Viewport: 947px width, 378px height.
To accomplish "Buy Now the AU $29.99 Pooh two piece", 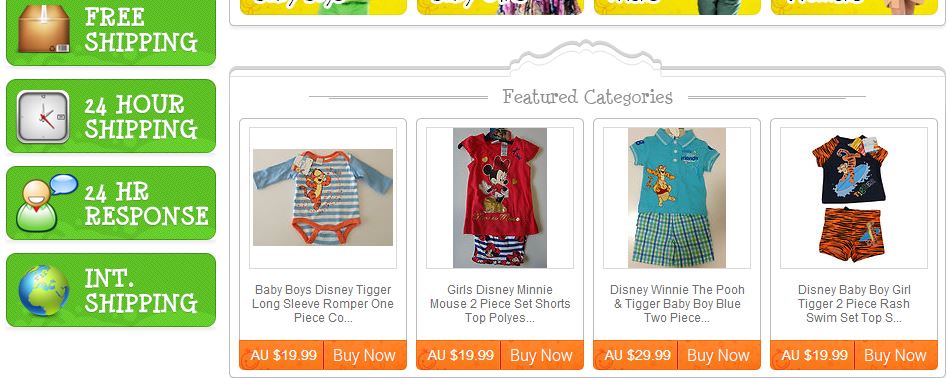I will [x=719, y=355].
